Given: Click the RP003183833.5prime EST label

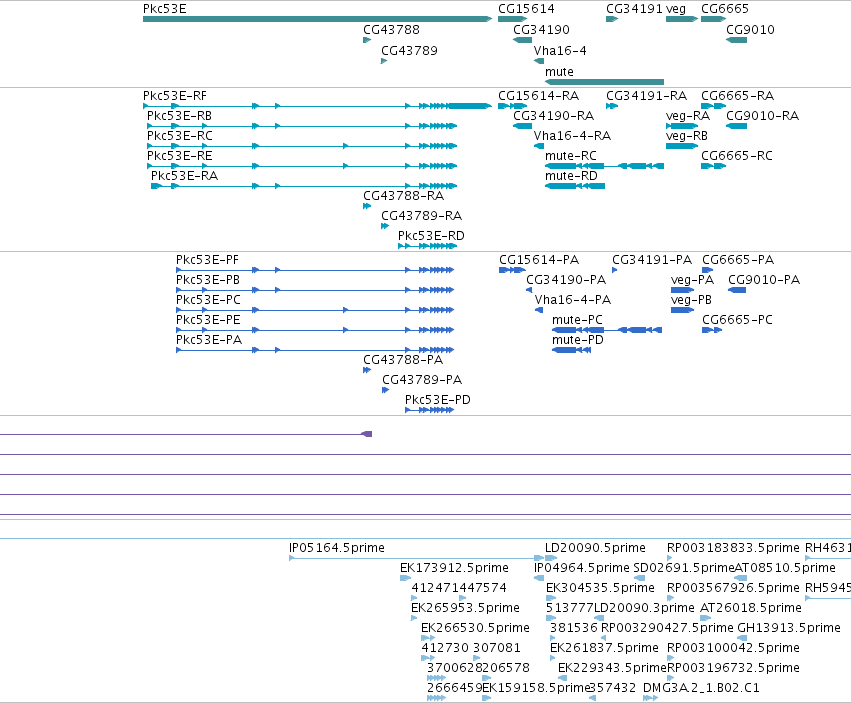Looking at the screenshot, I should tap(733, 548).
